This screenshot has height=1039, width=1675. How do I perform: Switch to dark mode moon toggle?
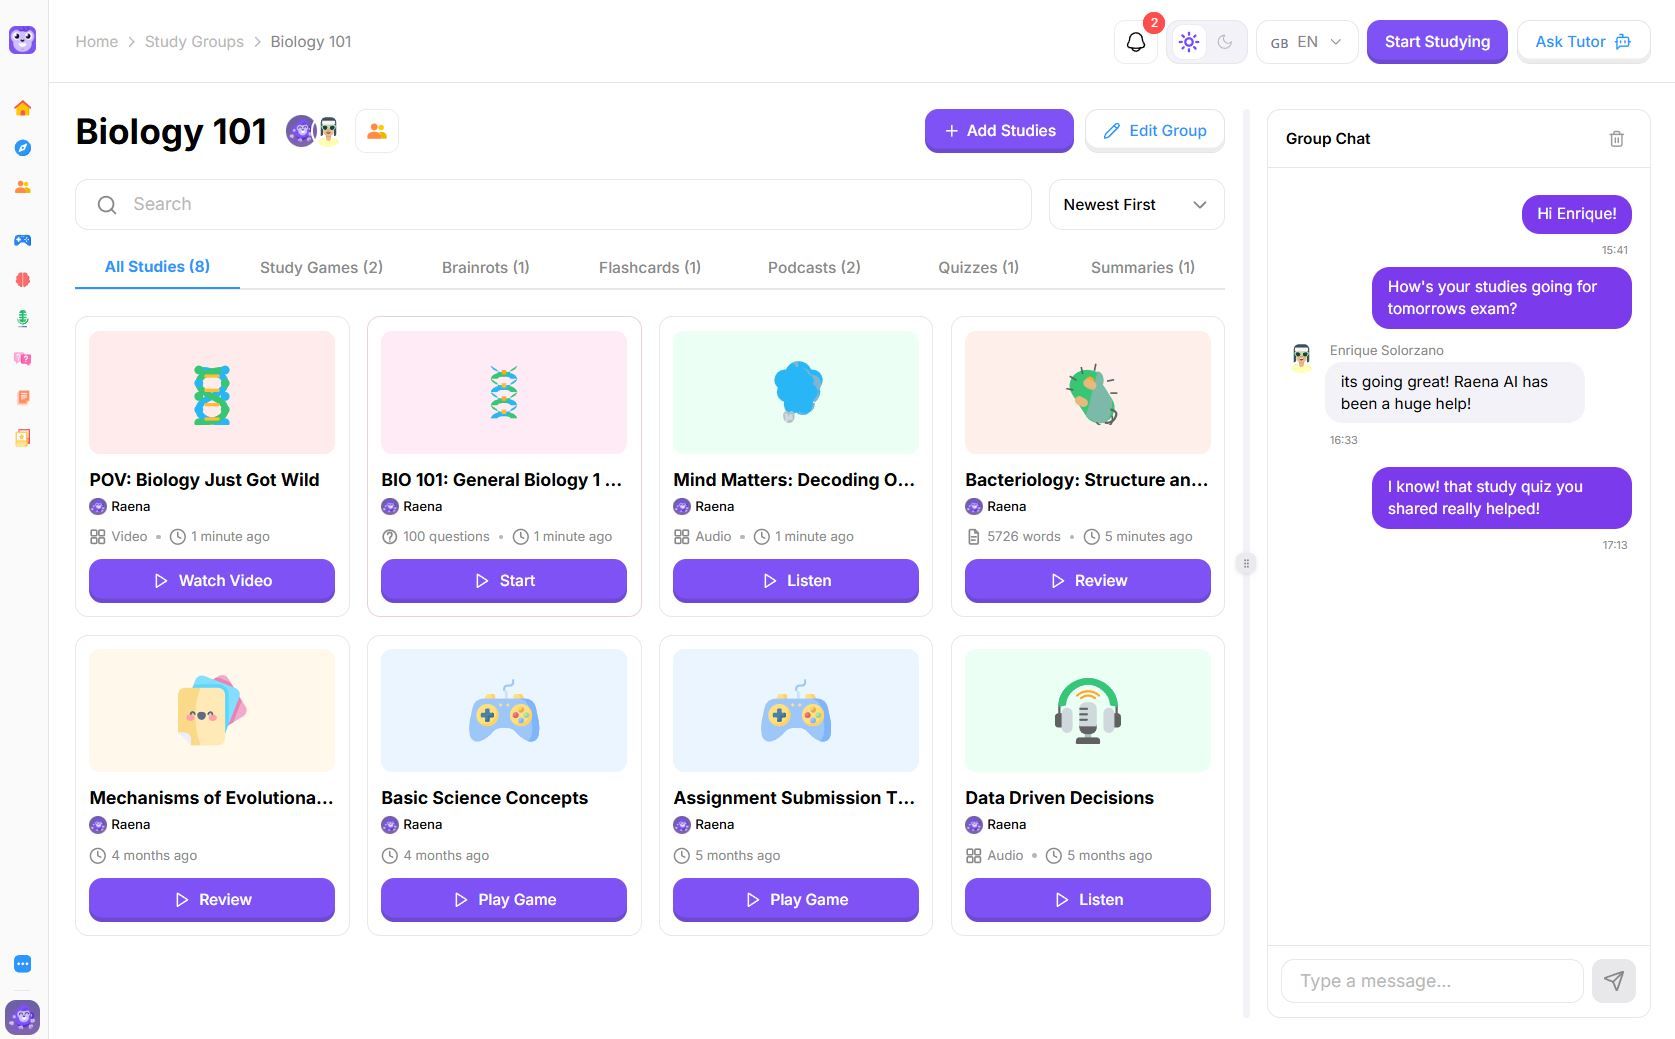(x=1225, y=42)
